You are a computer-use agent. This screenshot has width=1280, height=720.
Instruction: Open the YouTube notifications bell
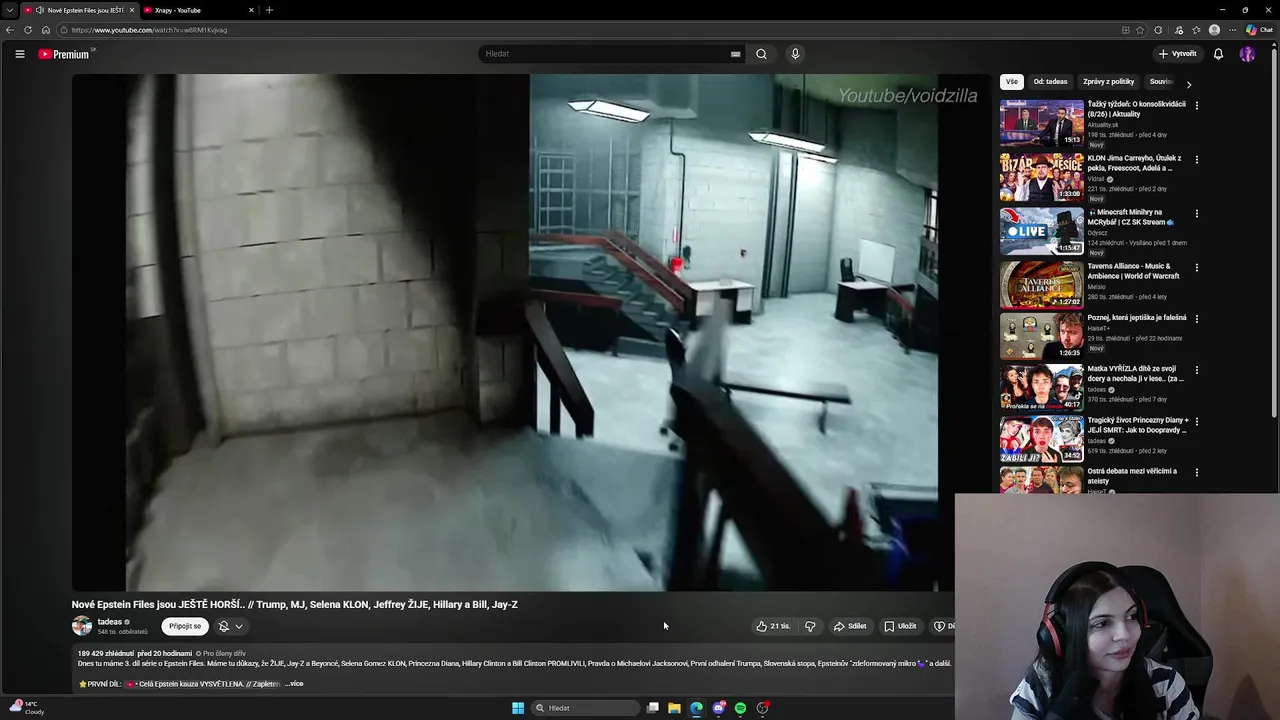click(1218, 54)
